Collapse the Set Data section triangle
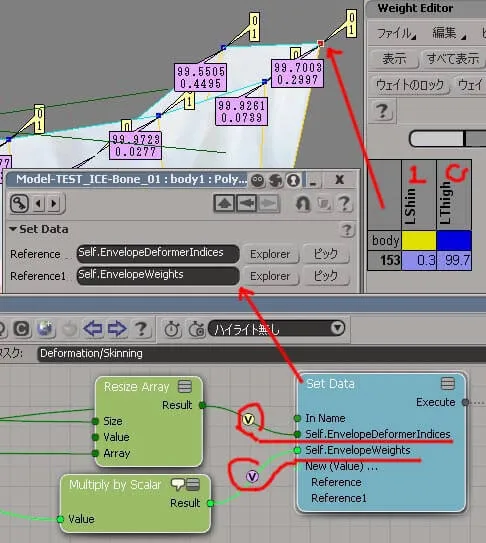Viewport: 486px width, 543px height. (13, 229)
